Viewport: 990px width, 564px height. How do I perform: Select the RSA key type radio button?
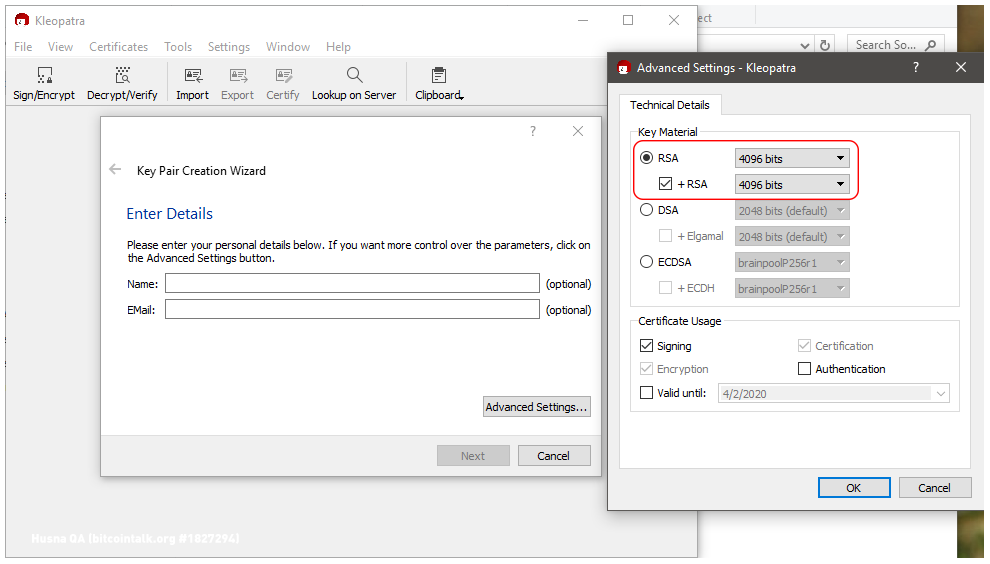click(x=647, y=158)
